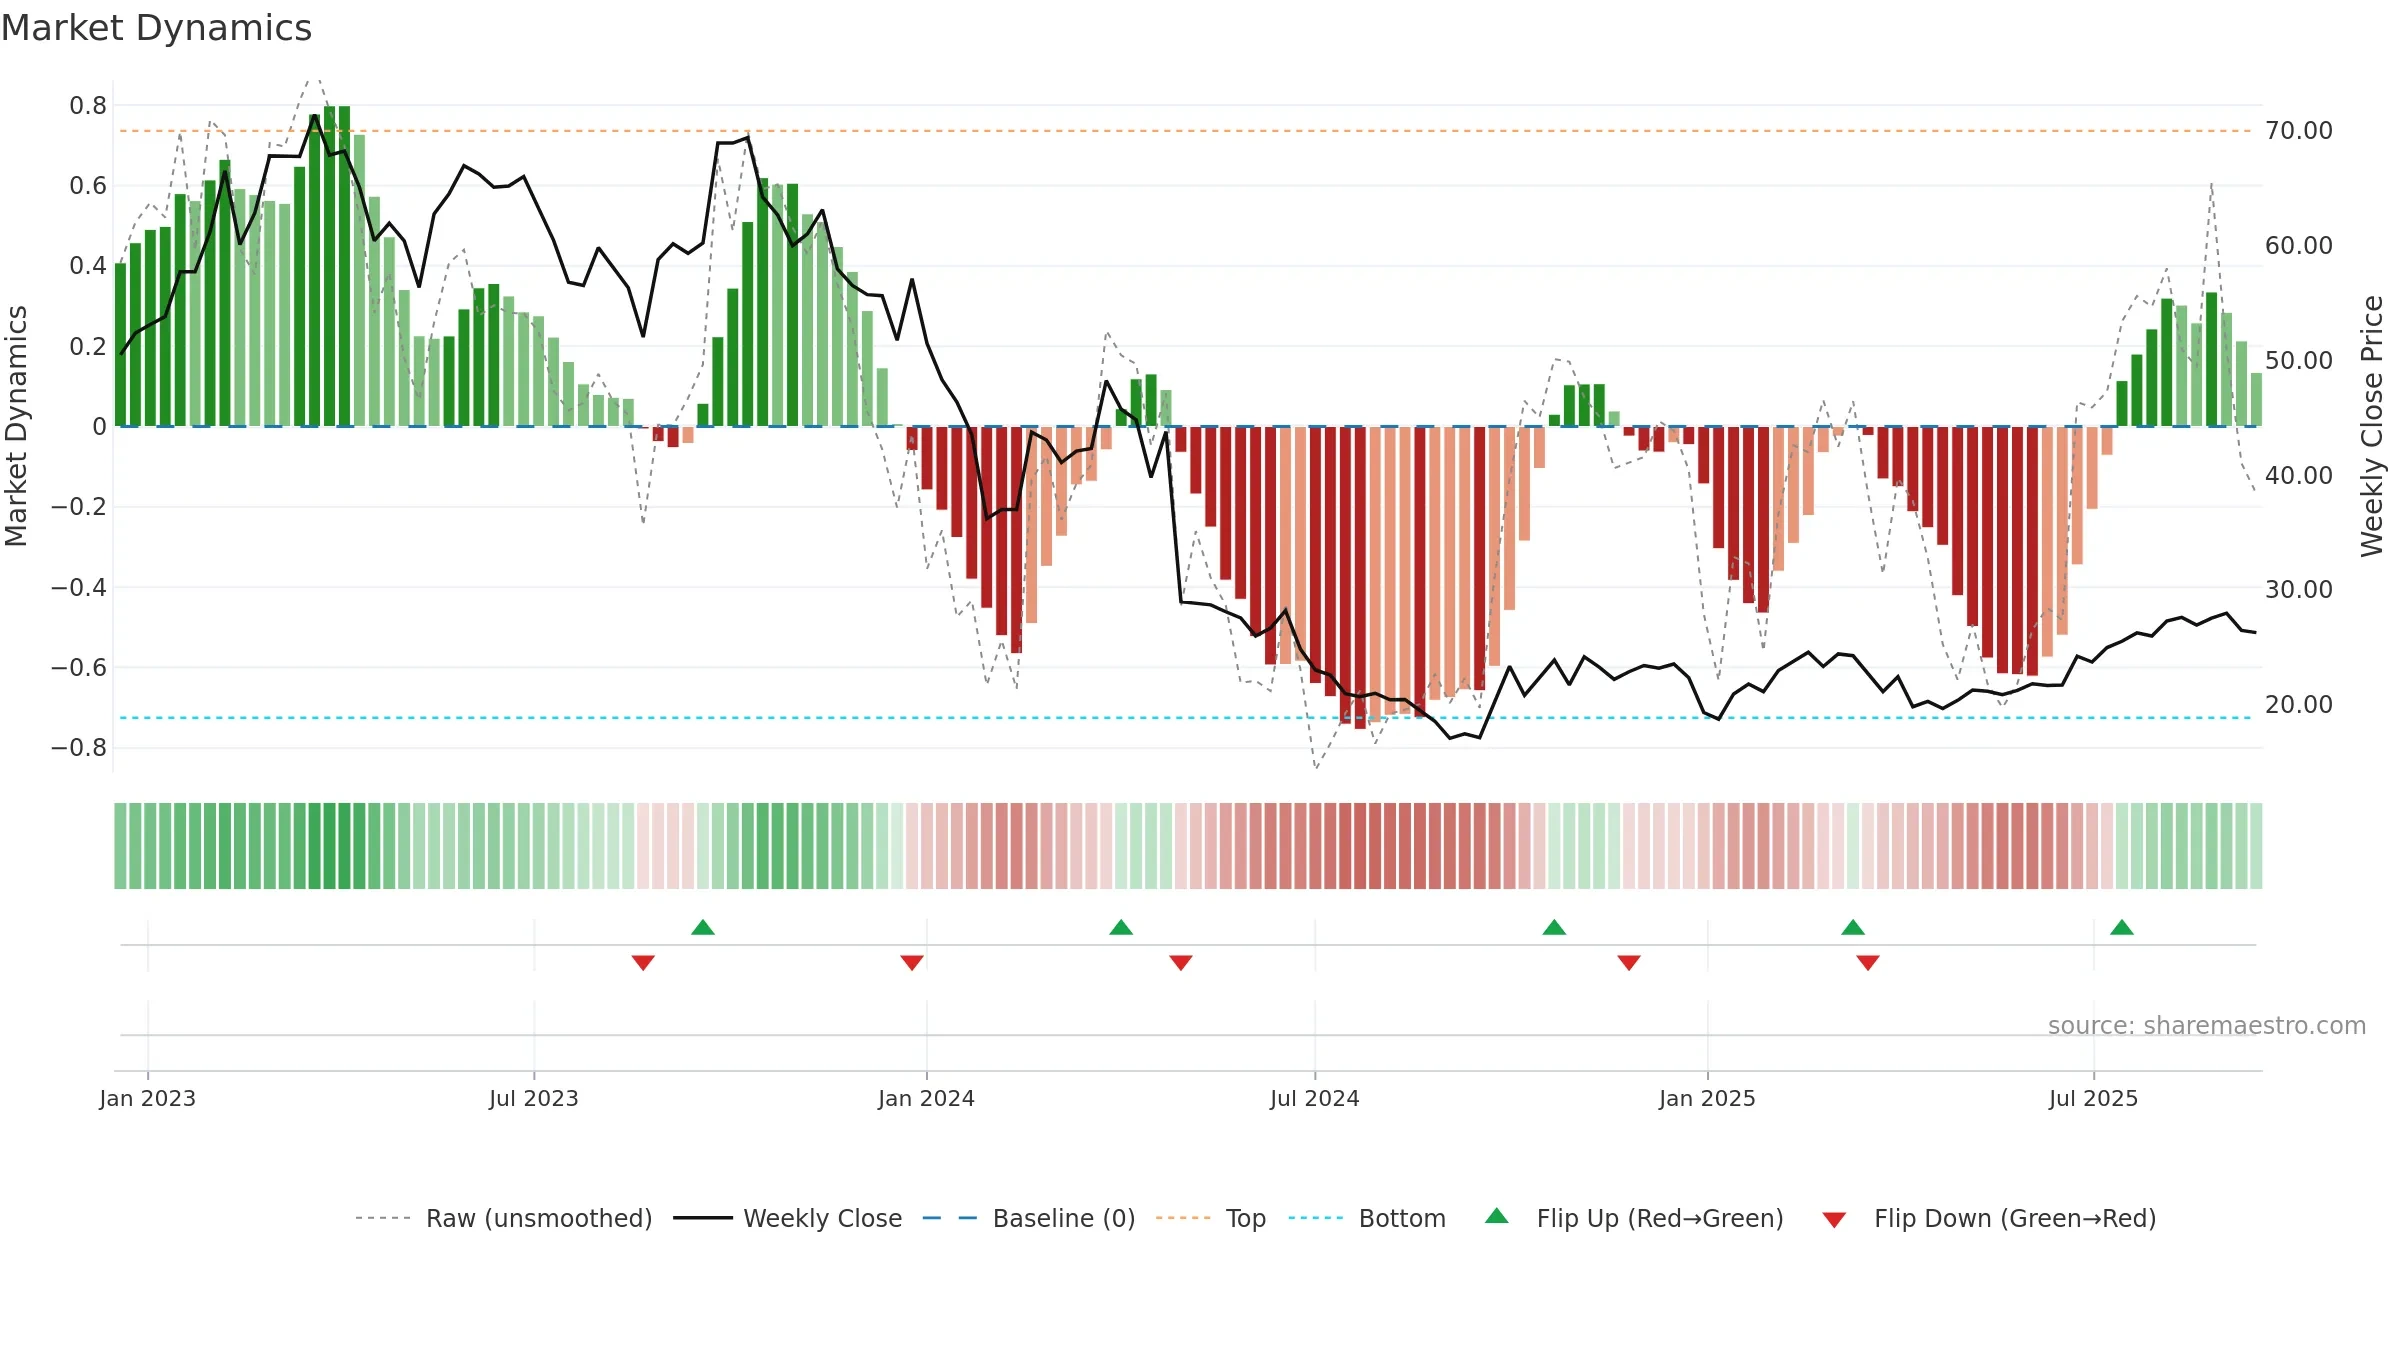
Task: Click the Jul 2024 x-axis label
Action: pos(1315,1098)
